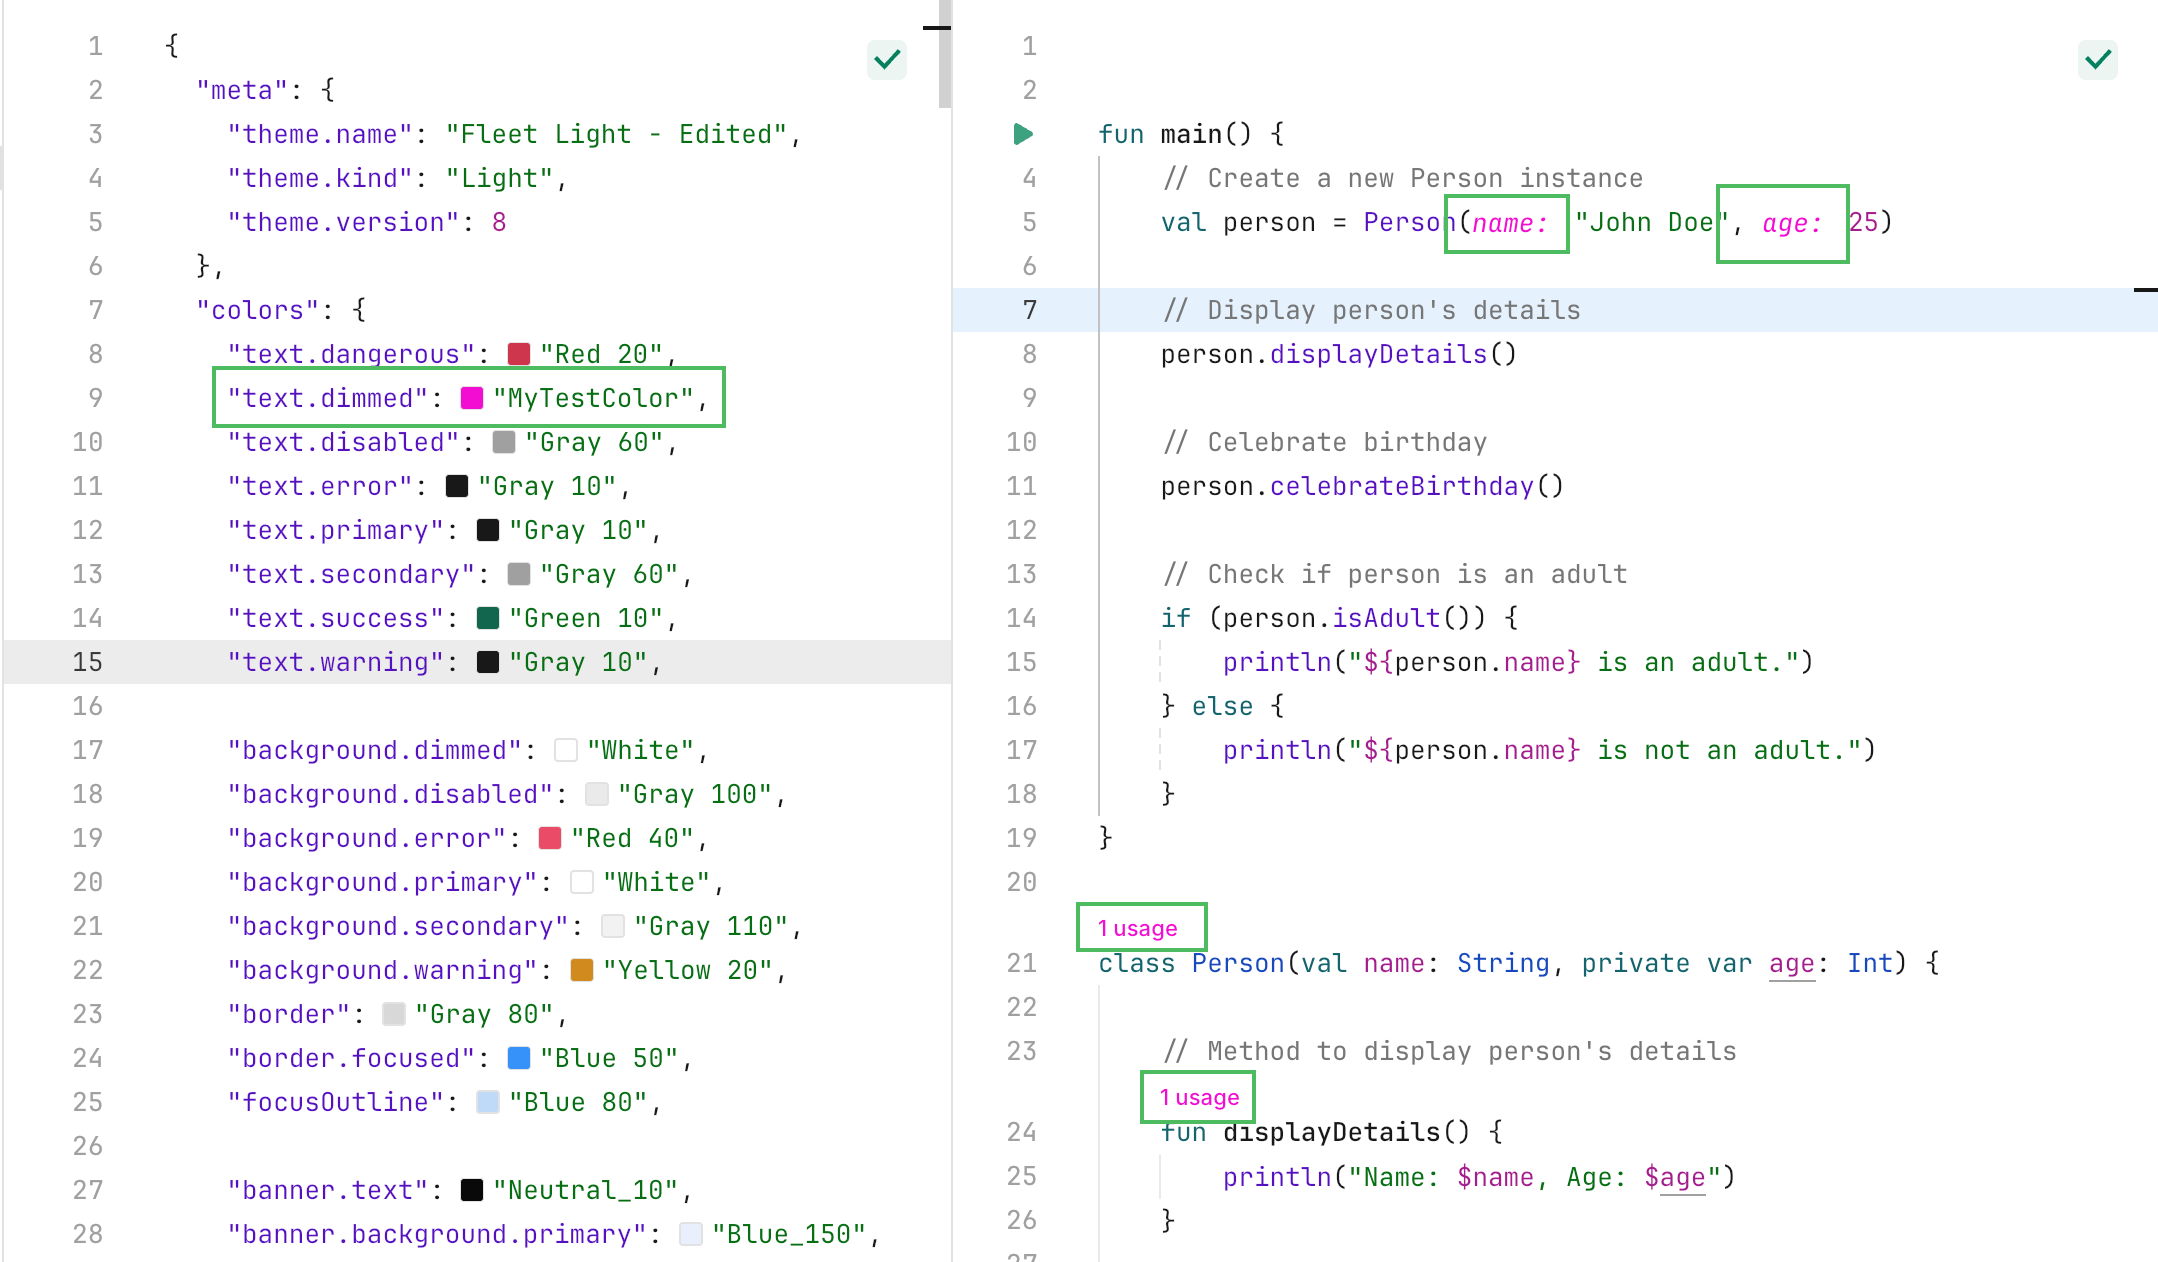Click the "Blue 50" string value
2158x1262 pixels.
tap(609, 1058)
